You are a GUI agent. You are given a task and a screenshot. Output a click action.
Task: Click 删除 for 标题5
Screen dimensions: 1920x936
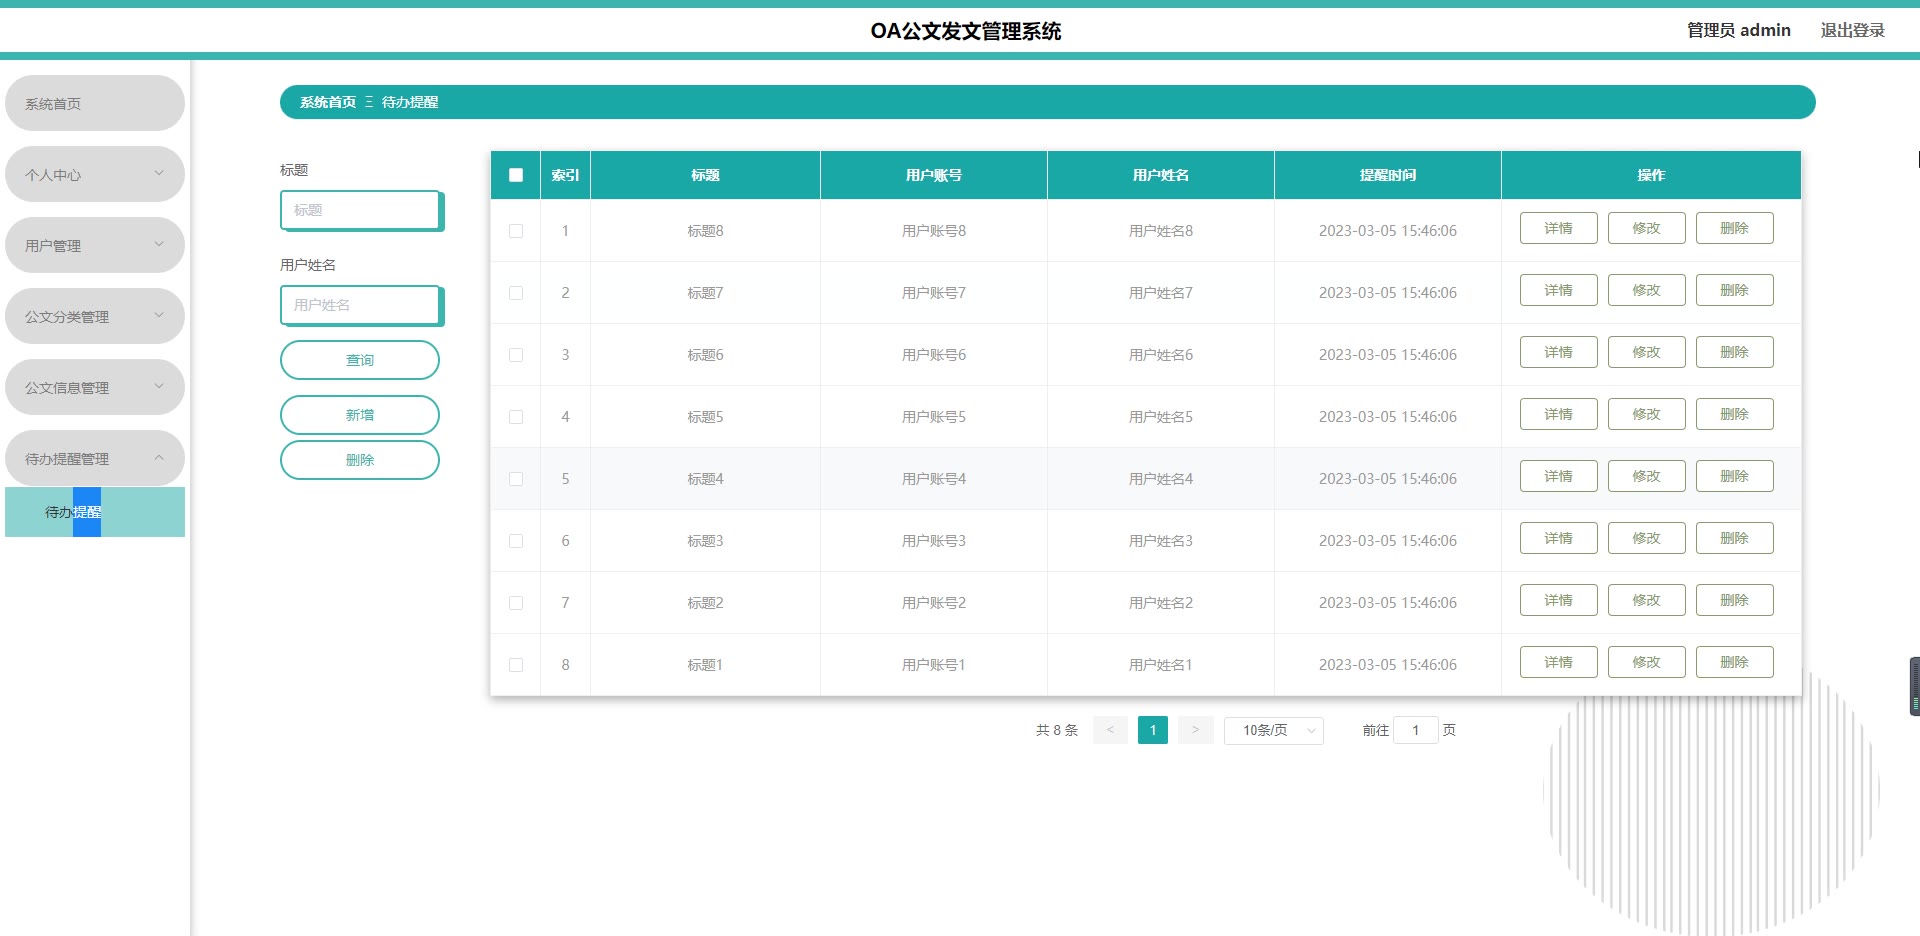tap(1734, 414)
